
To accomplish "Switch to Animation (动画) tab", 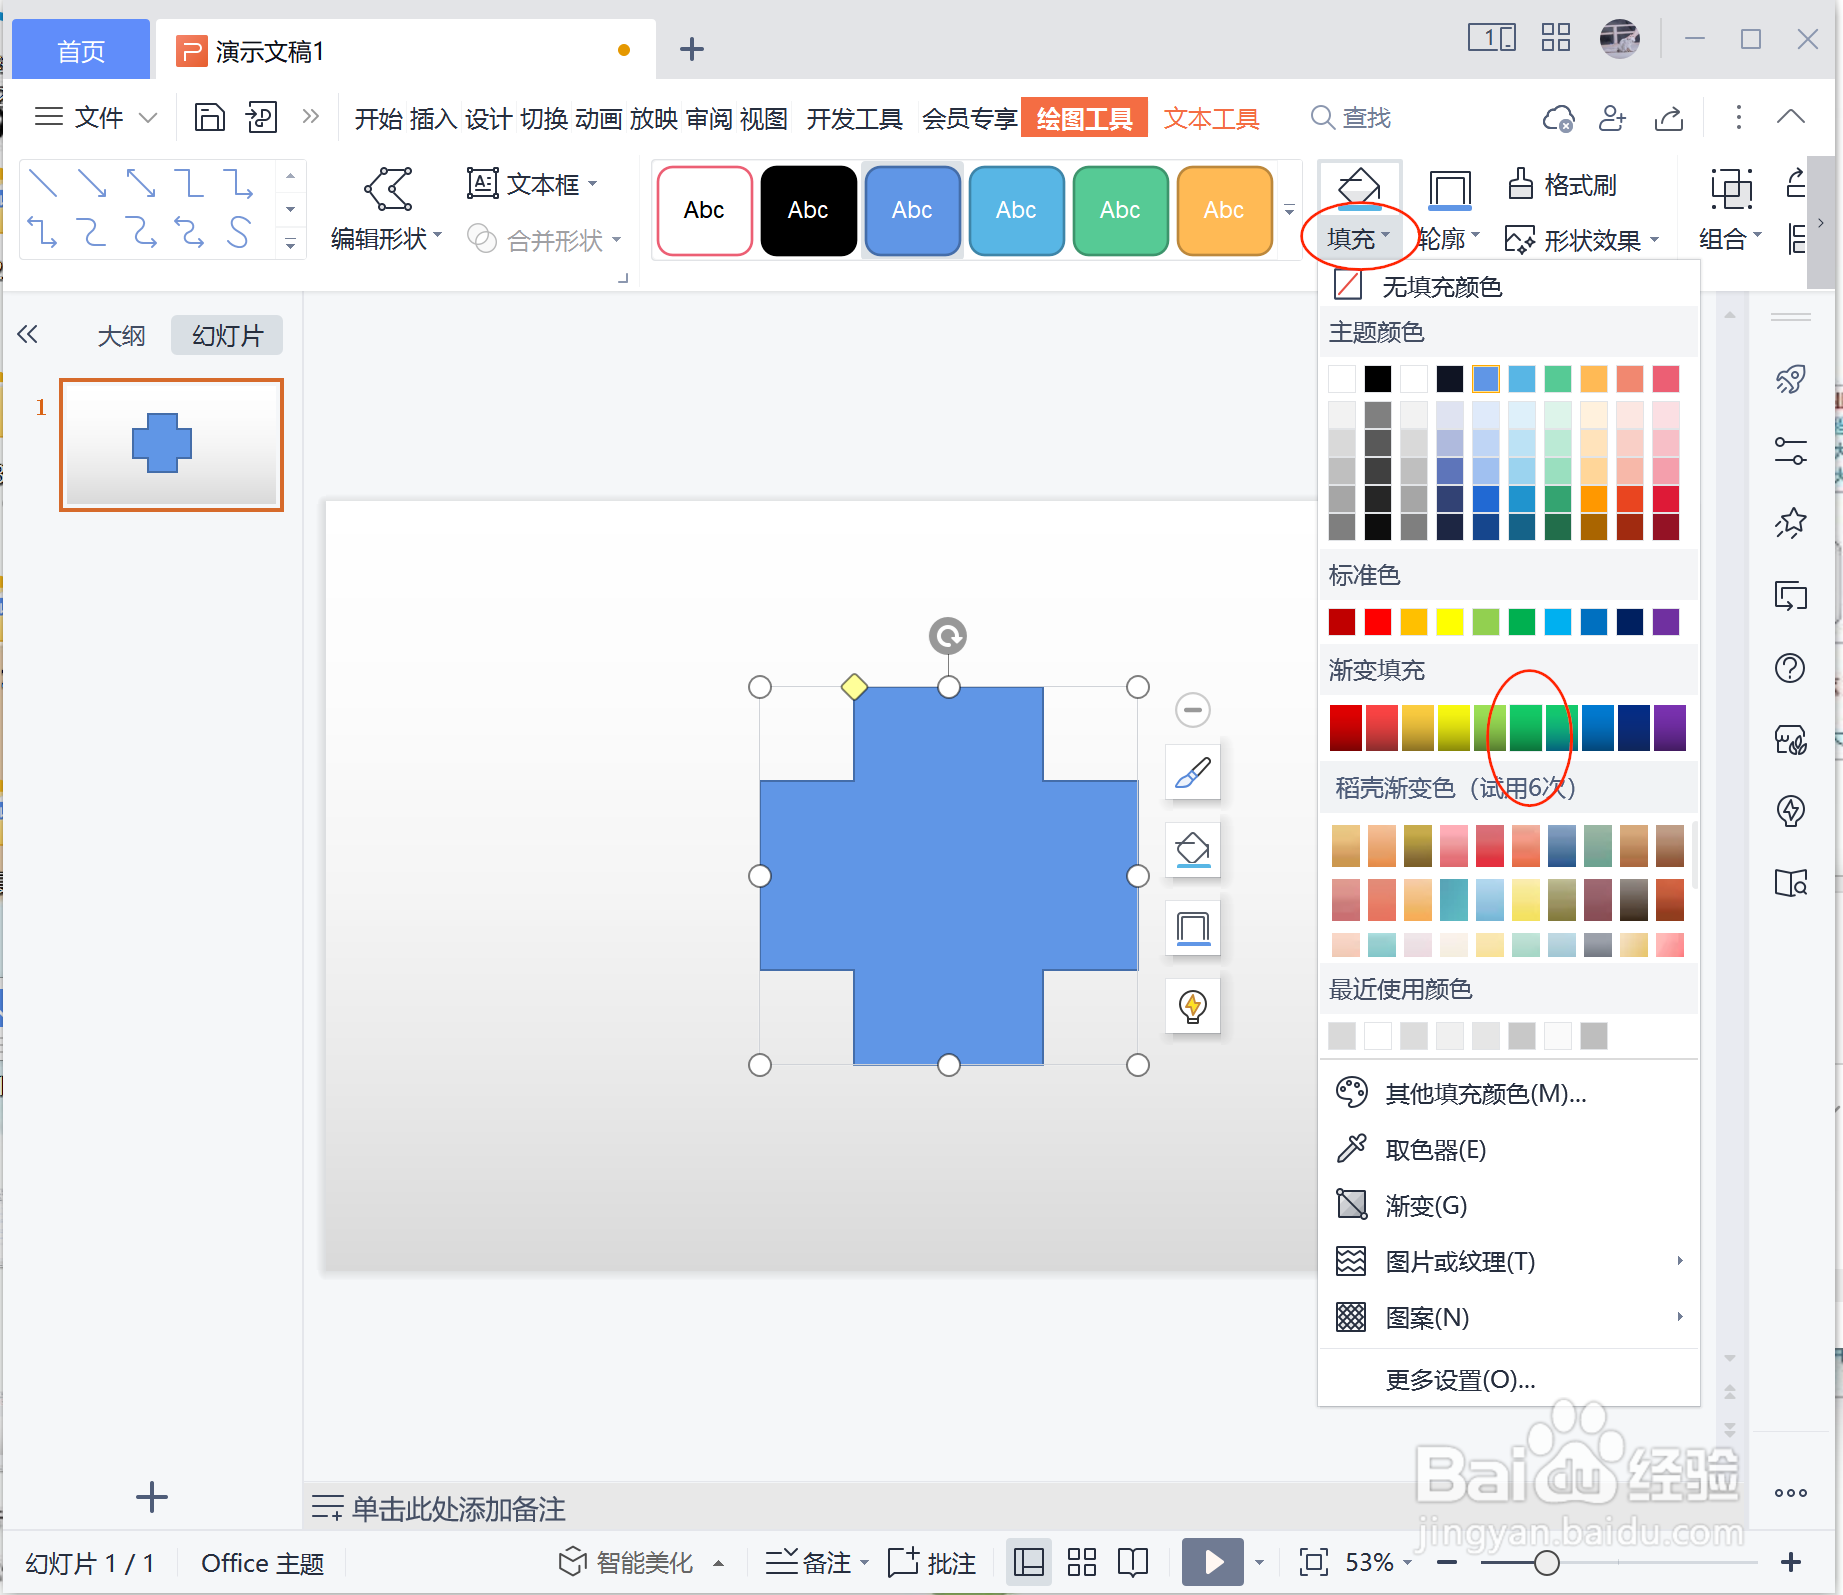I will 599,119.
